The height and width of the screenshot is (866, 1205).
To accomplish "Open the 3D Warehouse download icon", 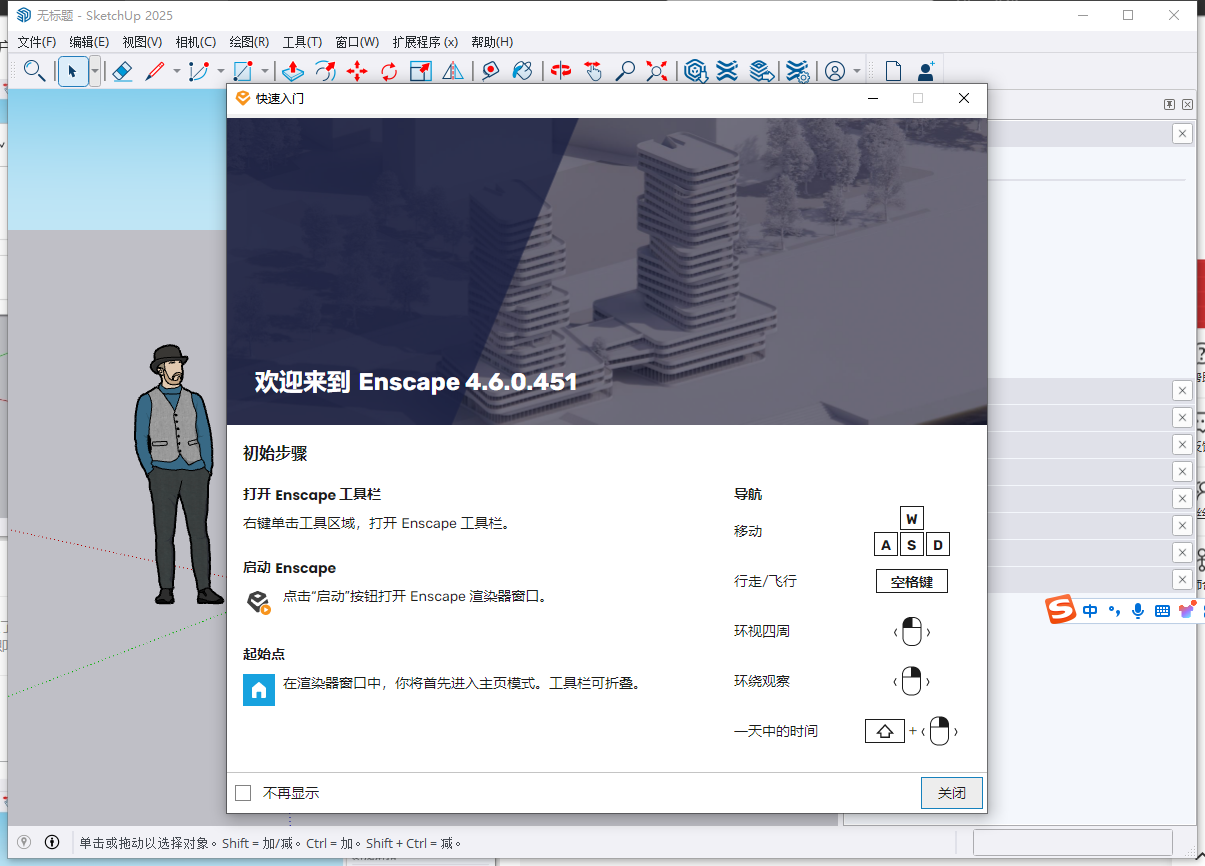I will (695, 71).
